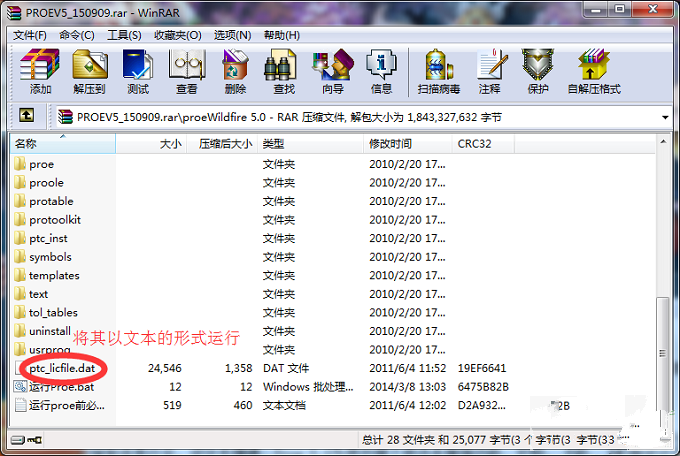Select the templates folder icon
680x456 pixels.
coord(20,275)
